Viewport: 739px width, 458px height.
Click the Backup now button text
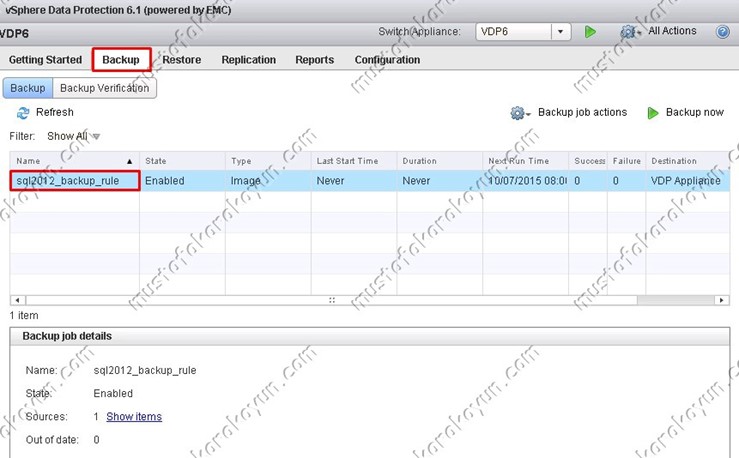695,112
